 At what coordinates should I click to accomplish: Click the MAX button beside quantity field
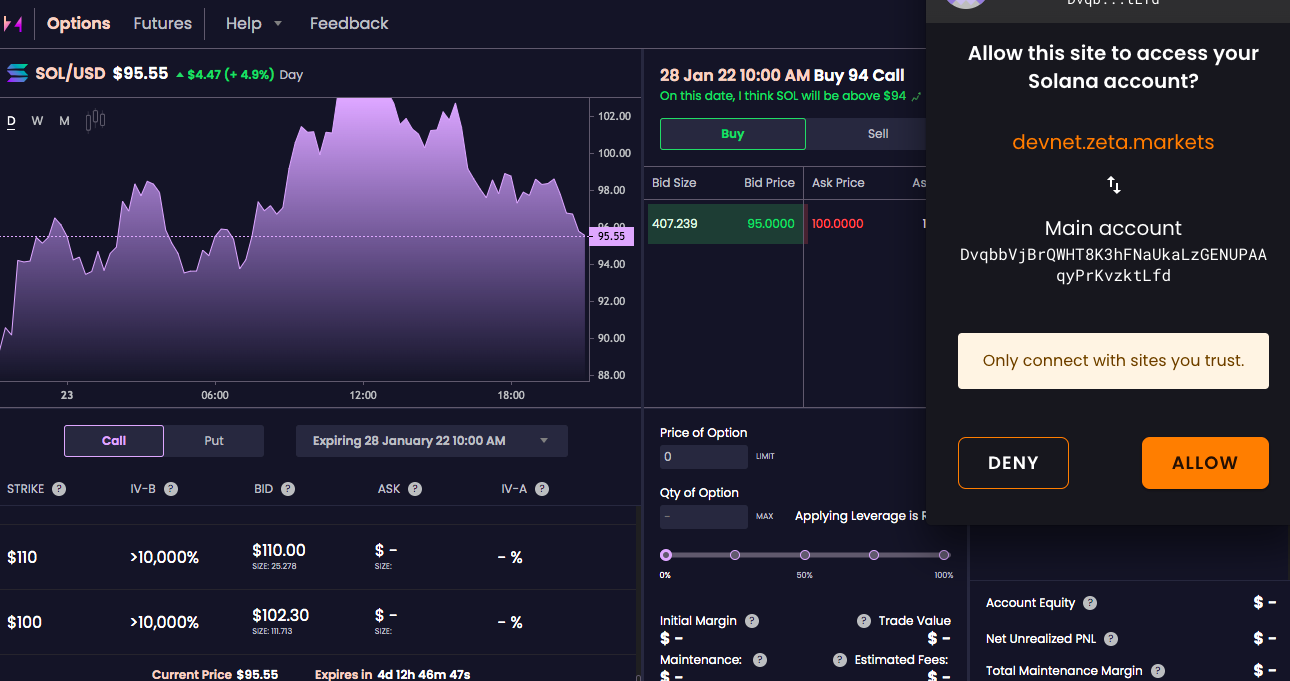[765, 517]
